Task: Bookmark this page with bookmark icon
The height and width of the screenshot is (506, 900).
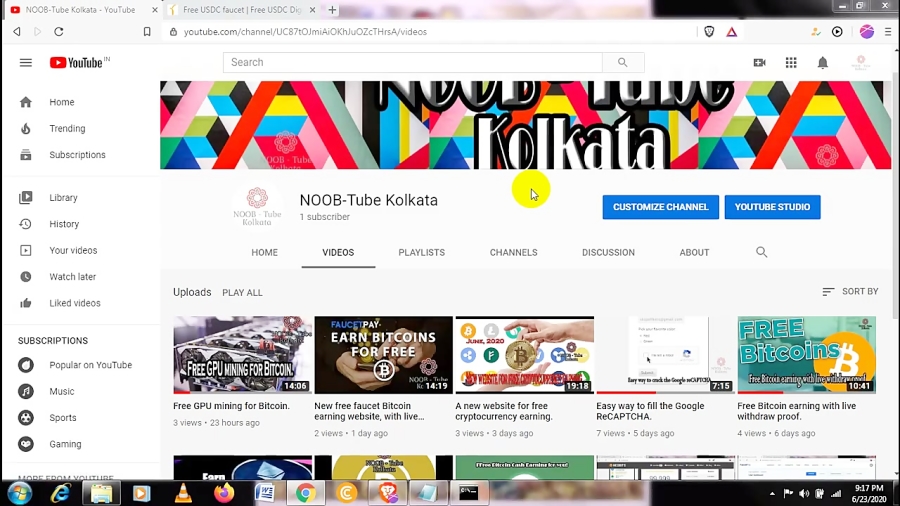Action: point(147,32)
